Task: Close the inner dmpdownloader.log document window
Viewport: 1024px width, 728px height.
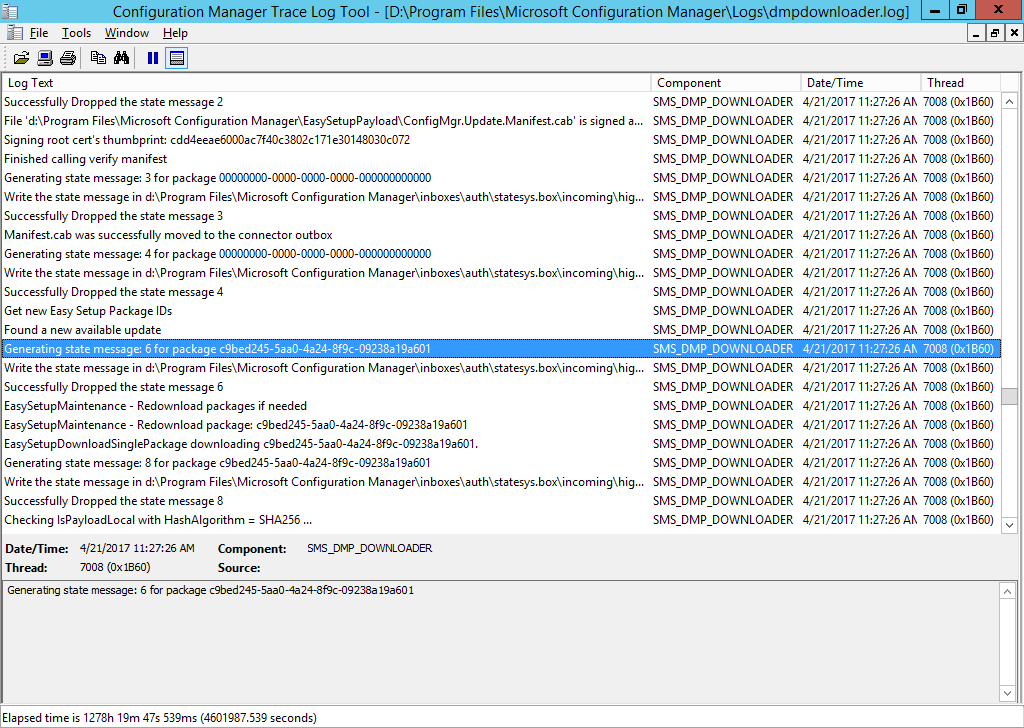Action: [1014, 33]
